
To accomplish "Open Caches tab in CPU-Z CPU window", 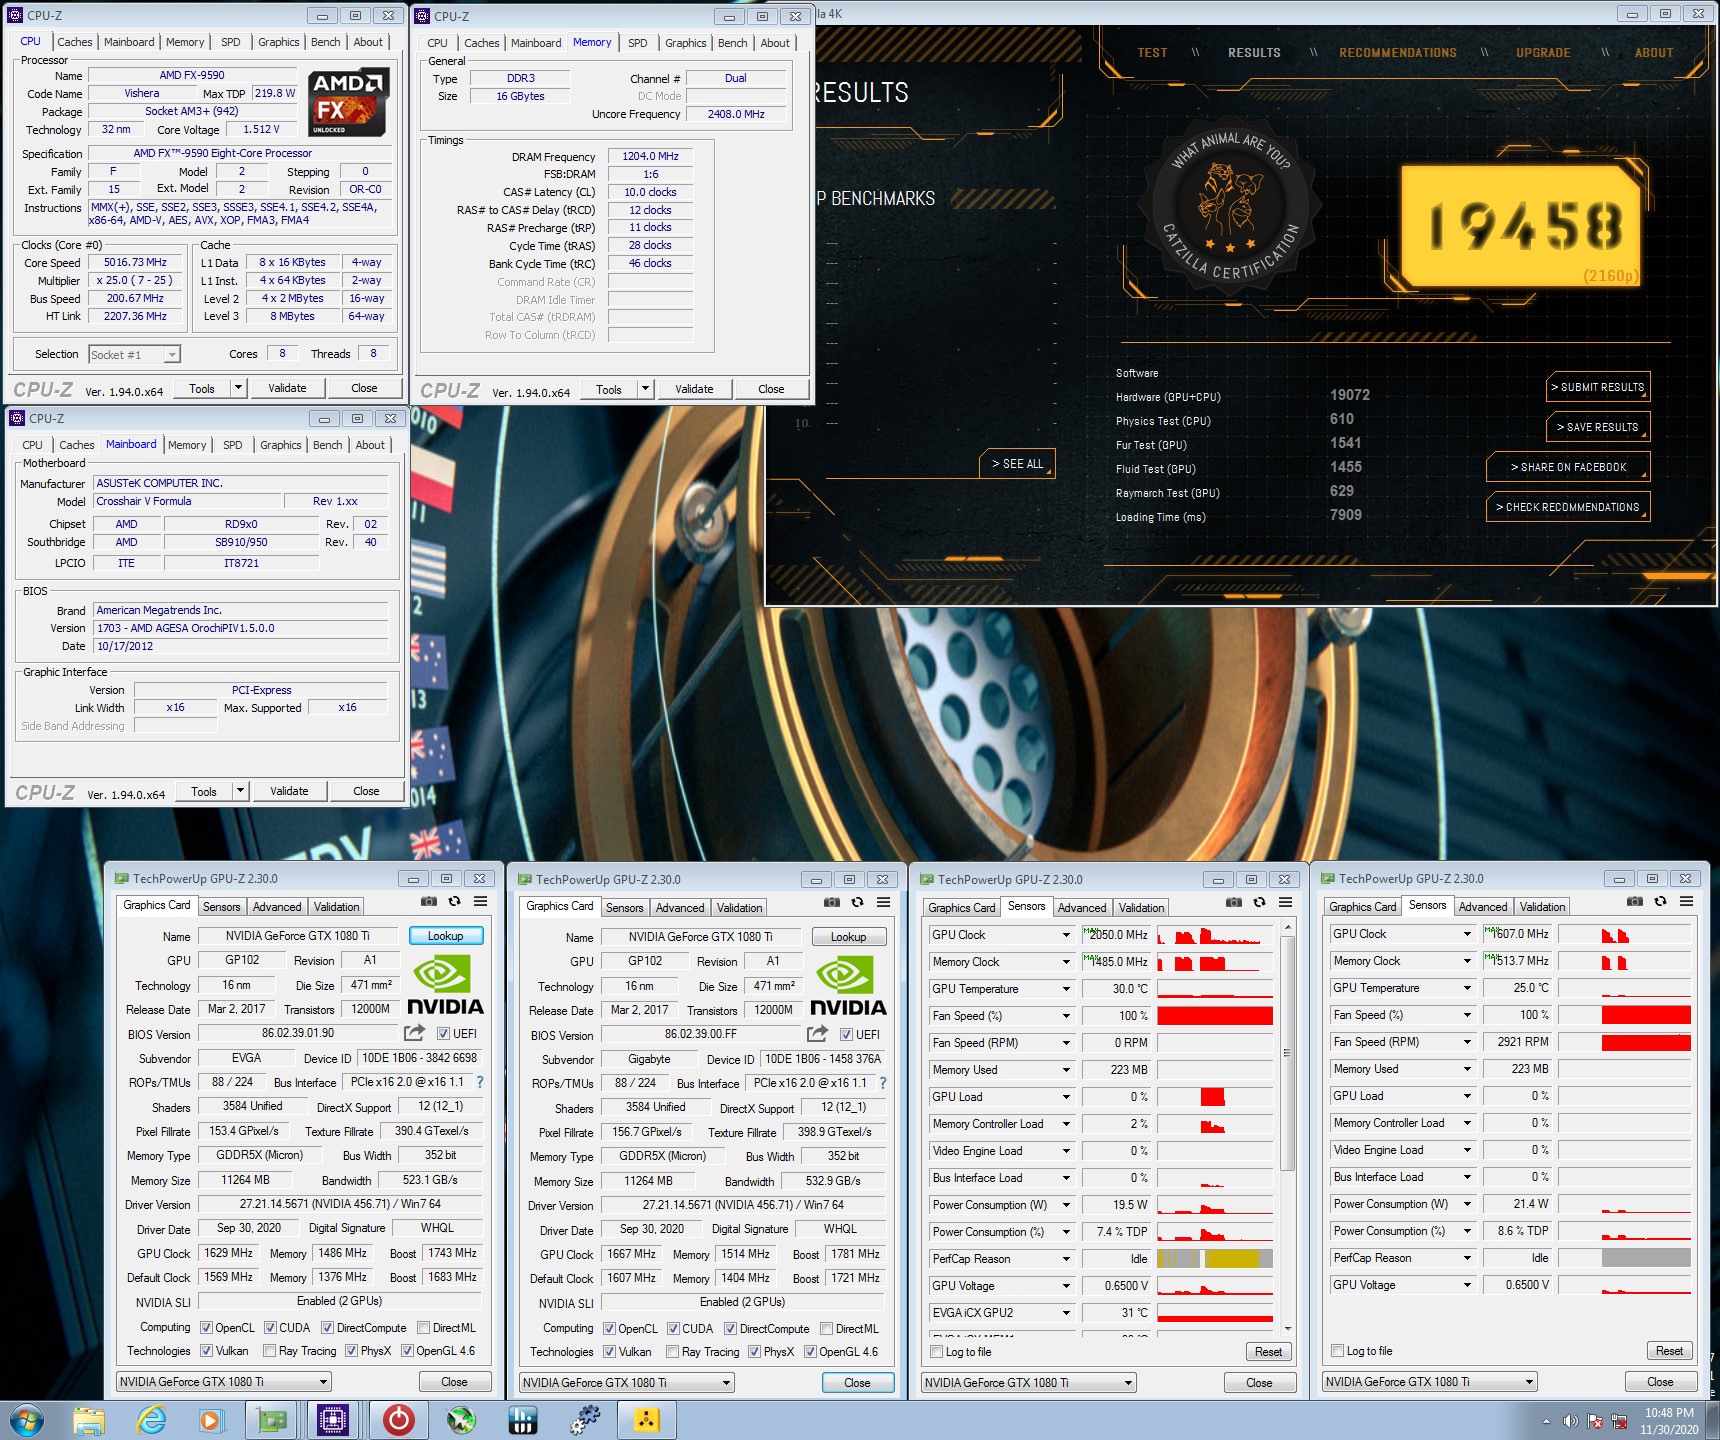I will click(75, 42).
